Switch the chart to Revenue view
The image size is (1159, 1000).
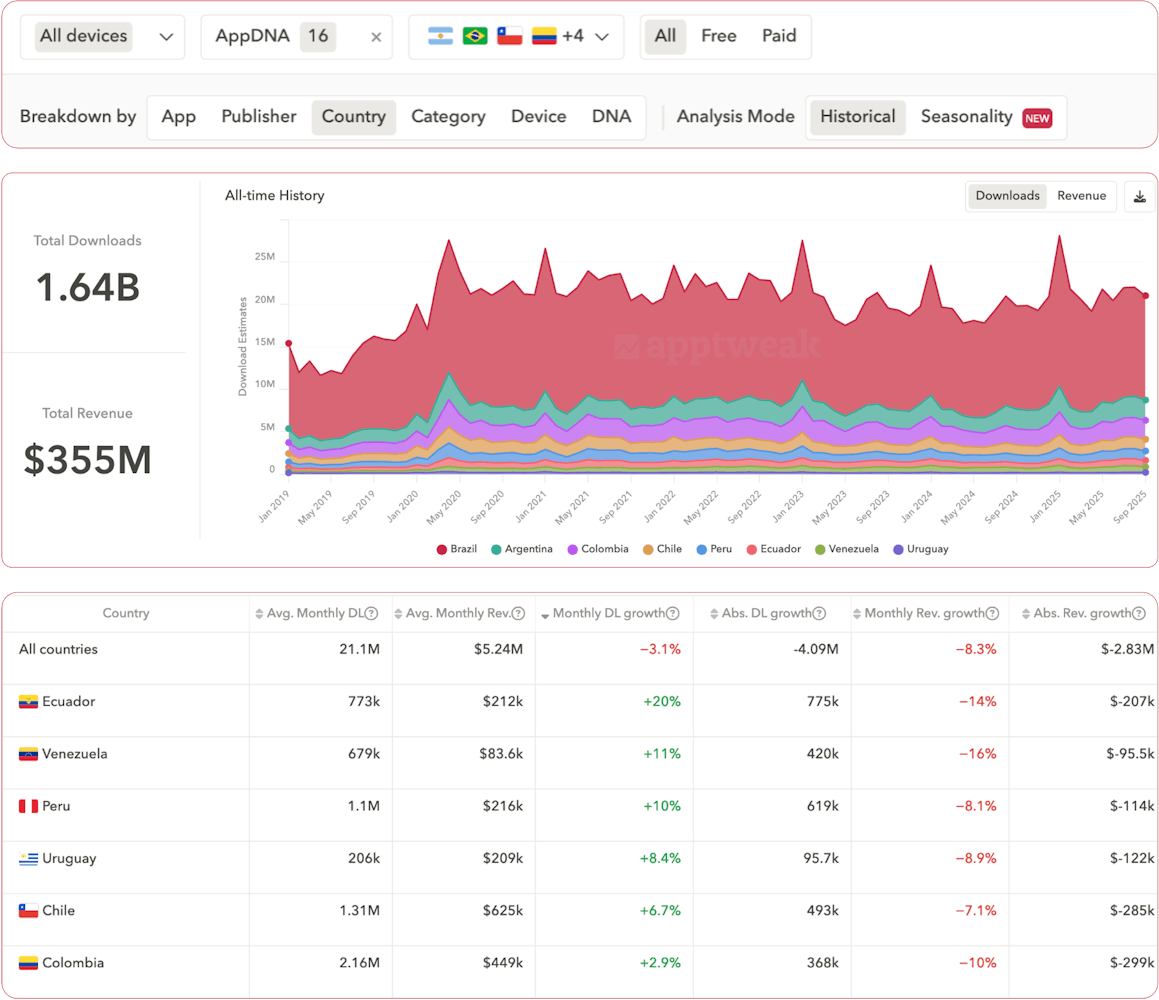[x=1081, y=196]
